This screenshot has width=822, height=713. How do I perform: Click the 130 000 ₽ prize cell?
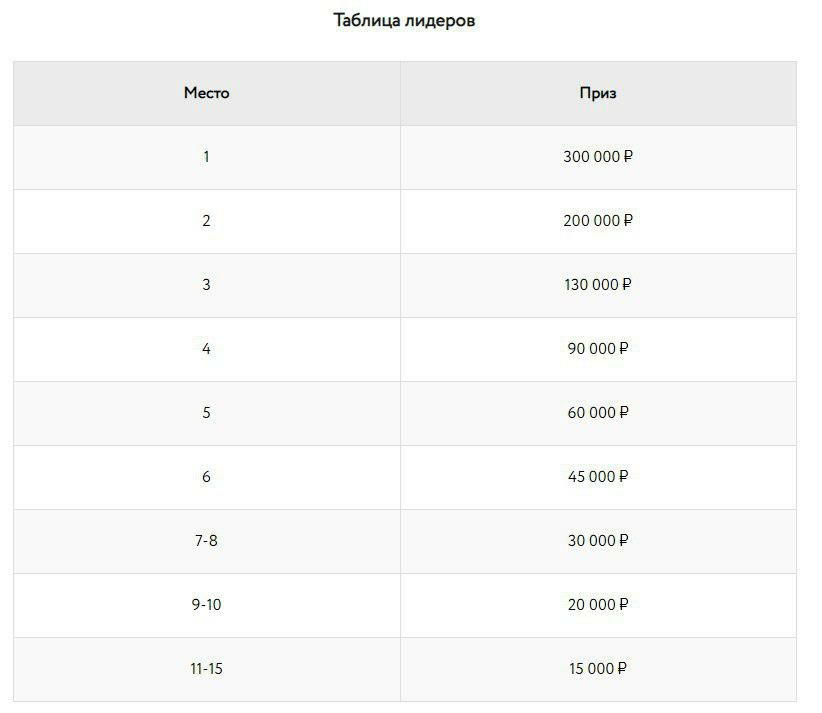[598, 285]
